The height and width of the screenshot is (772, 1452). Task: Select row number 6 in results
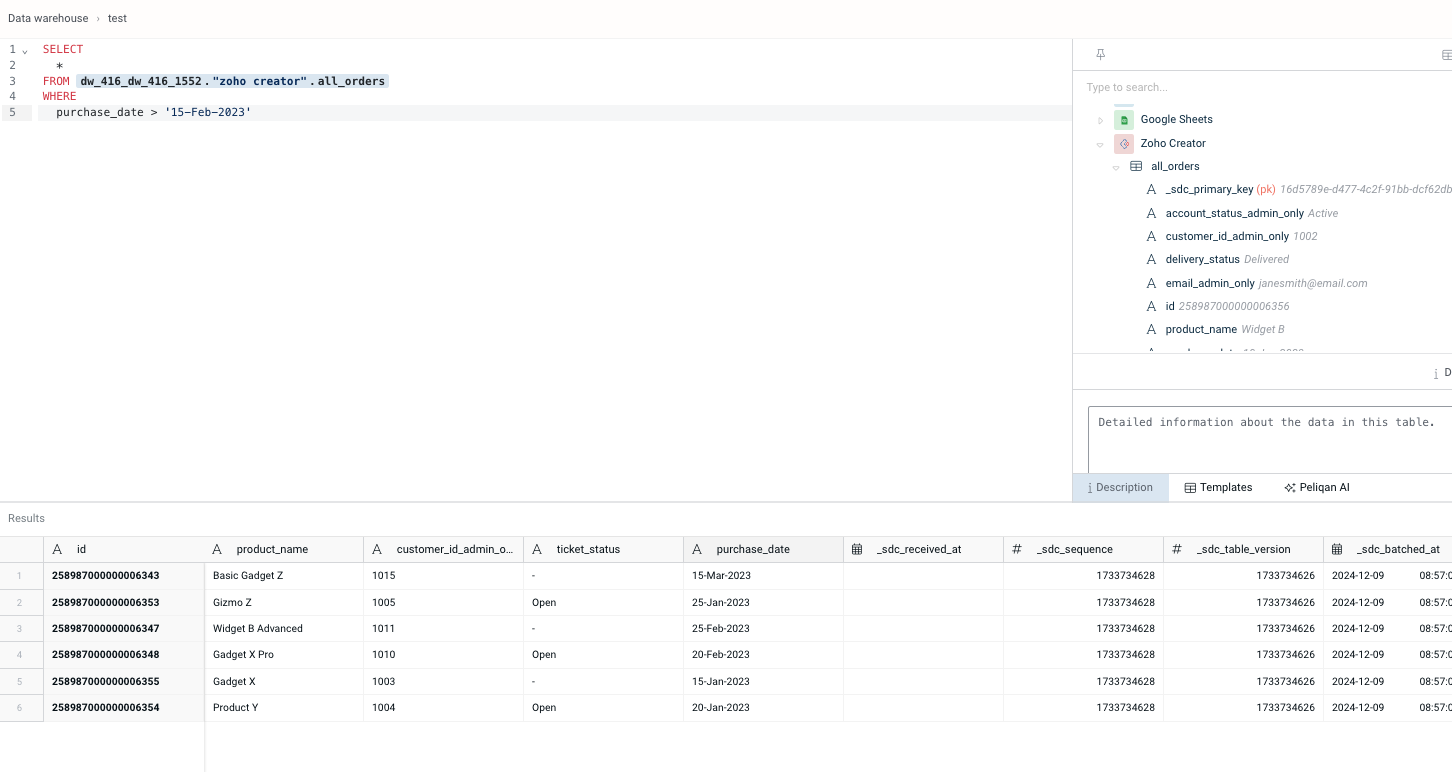tap(22, 707)
